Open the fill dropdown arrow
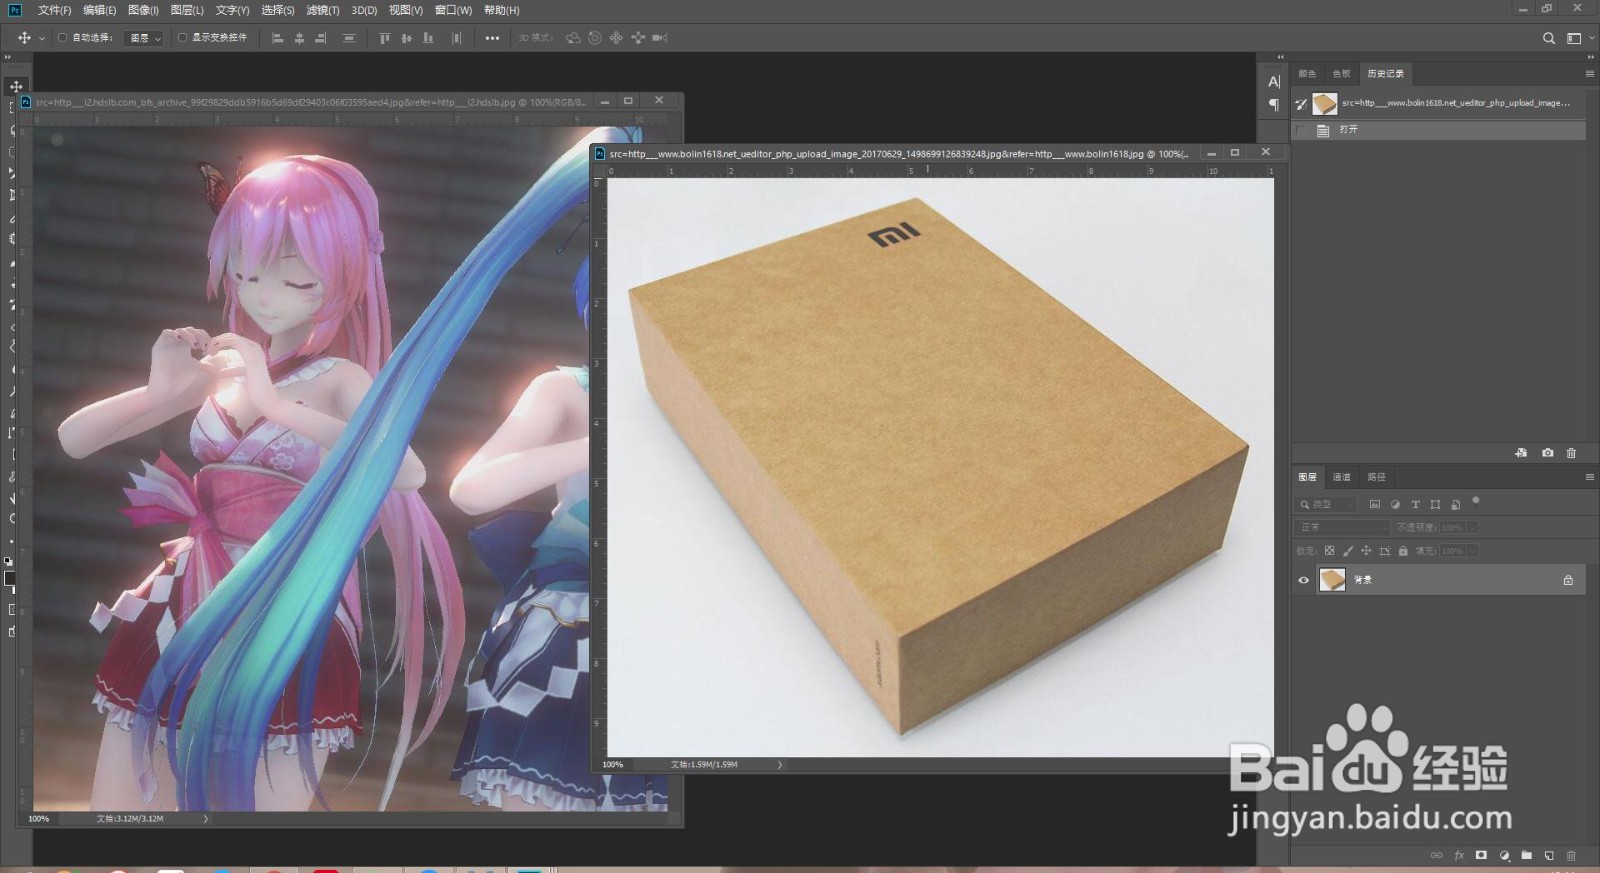 coord(1473,551)
